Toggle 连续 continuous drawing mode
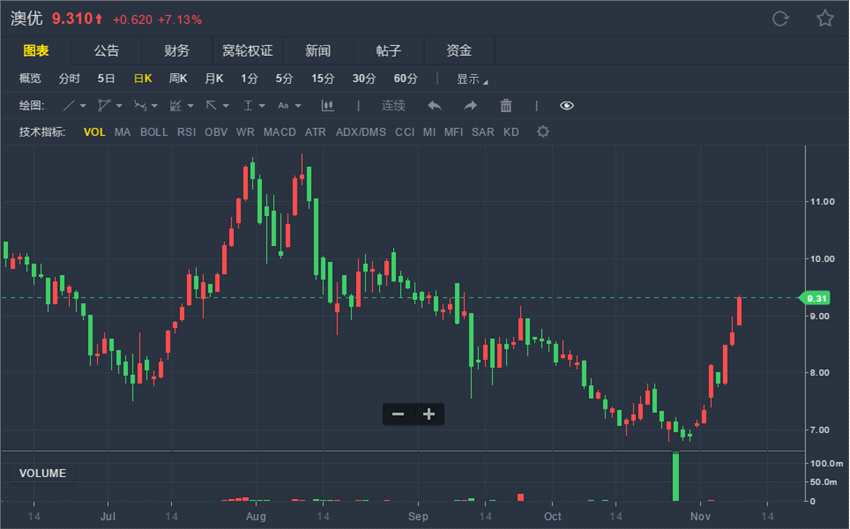Screen dimensions: 850x529 [x=393, y=106]
